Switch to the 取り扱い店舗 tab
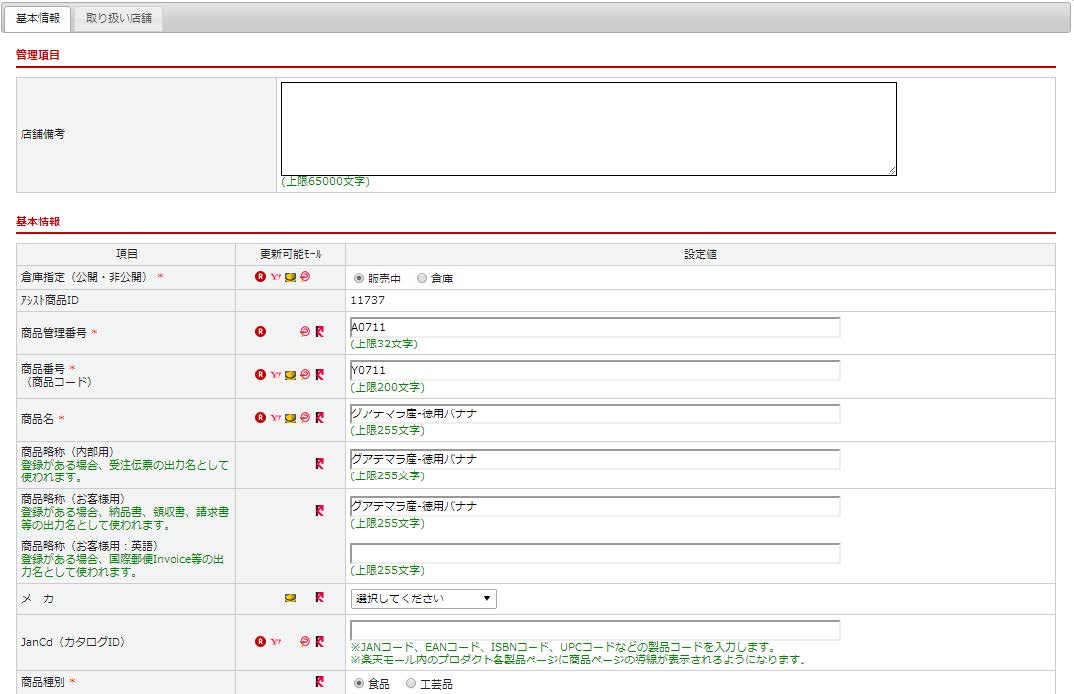The image size is (1074, 694). [119, 18]
